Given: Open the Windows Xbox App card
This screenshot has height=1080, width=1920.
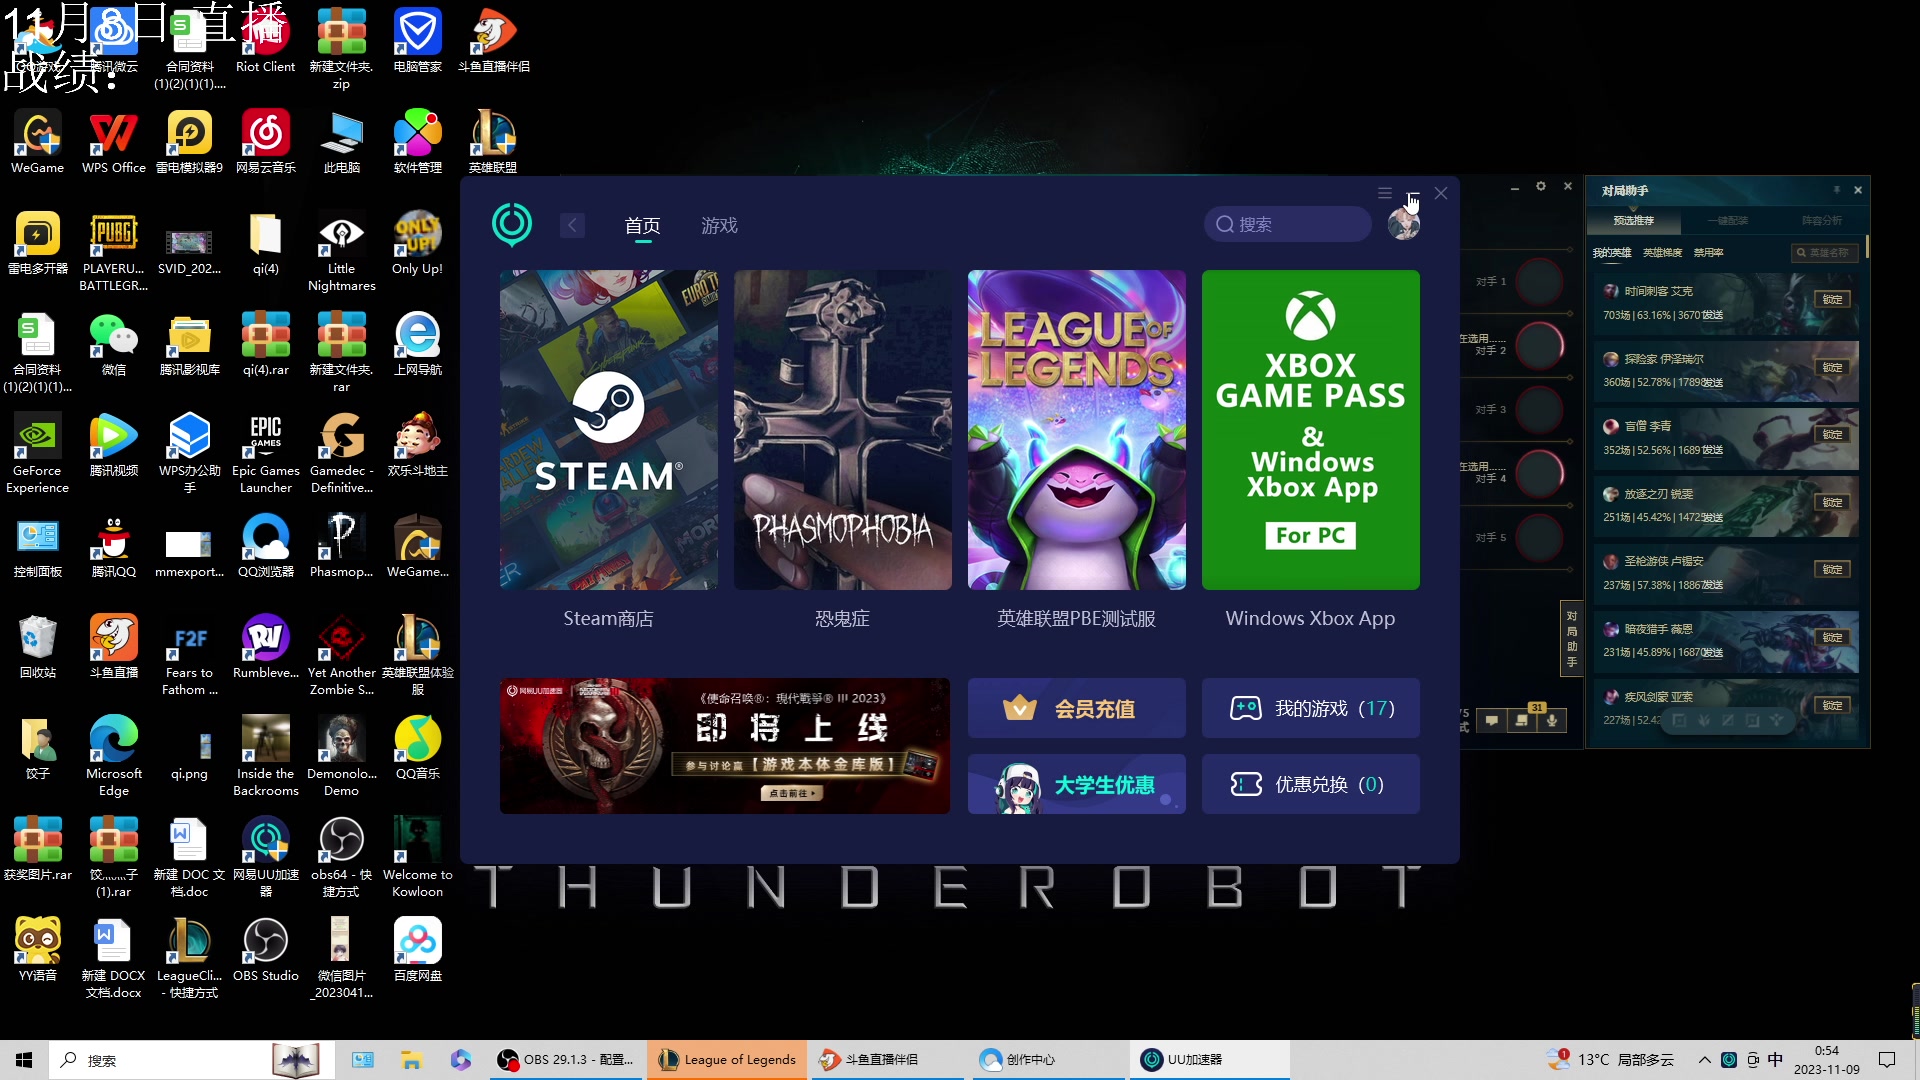Looking at the screenshot, I should [x=1310, y=430].
